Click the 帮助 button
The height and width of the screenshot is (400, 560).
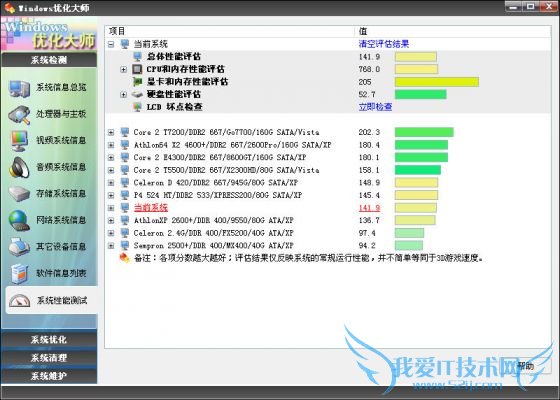pyautogui.click(x=525, y=366)
